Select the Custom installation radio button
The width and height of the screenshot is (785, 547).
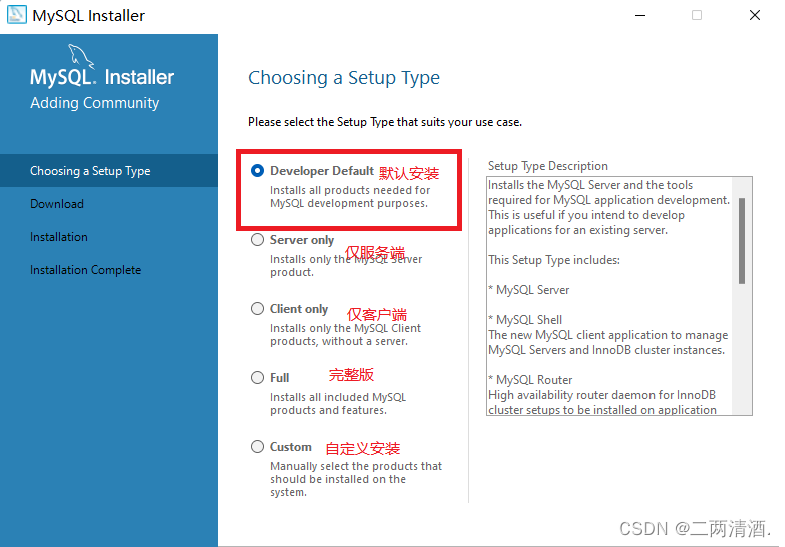click(x=257, y=446)
